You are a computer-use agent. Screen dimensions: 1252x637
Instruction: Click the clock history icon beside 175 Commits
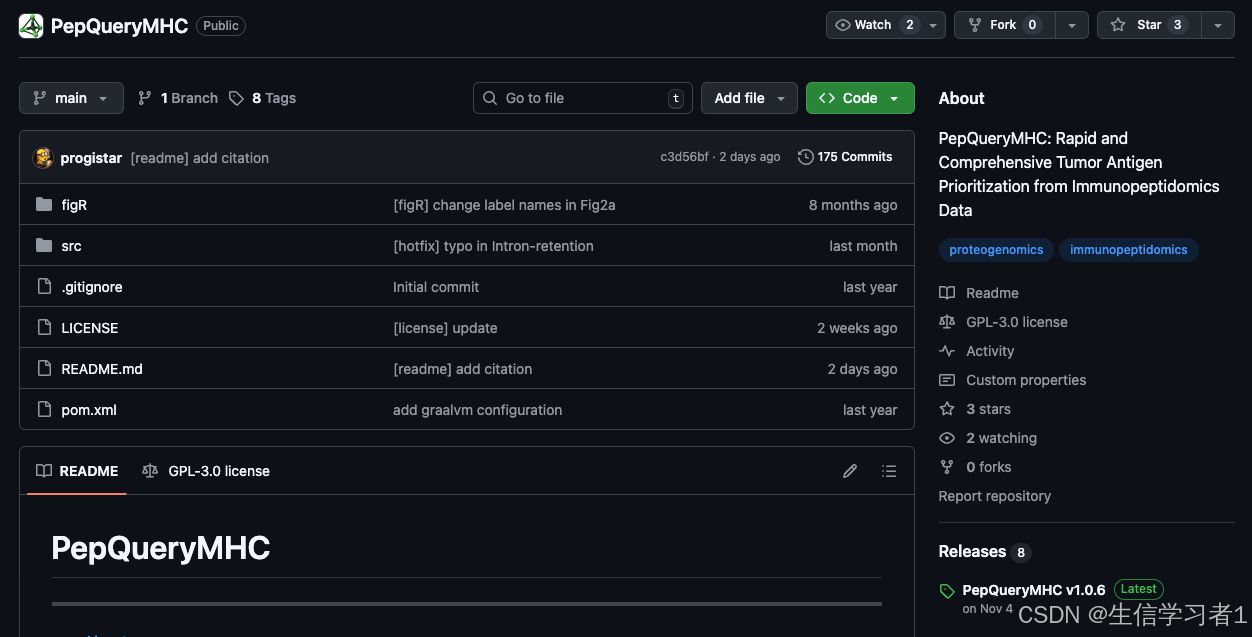(x=805, y=157)
